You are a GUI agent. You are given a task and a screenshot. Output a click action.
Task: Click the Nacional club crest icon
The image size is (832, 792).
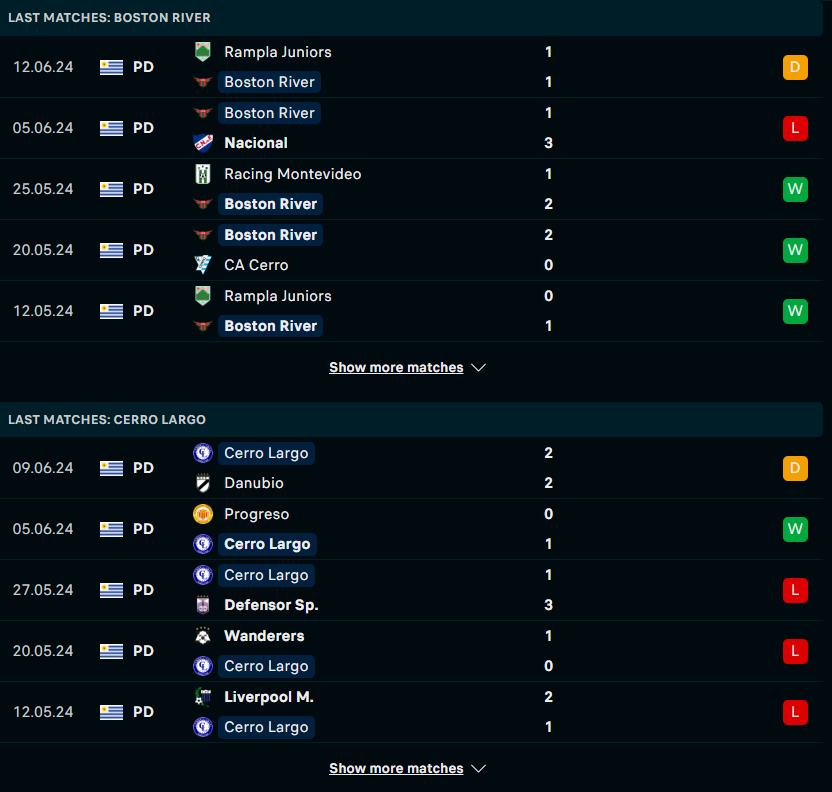tap(203, 143)
